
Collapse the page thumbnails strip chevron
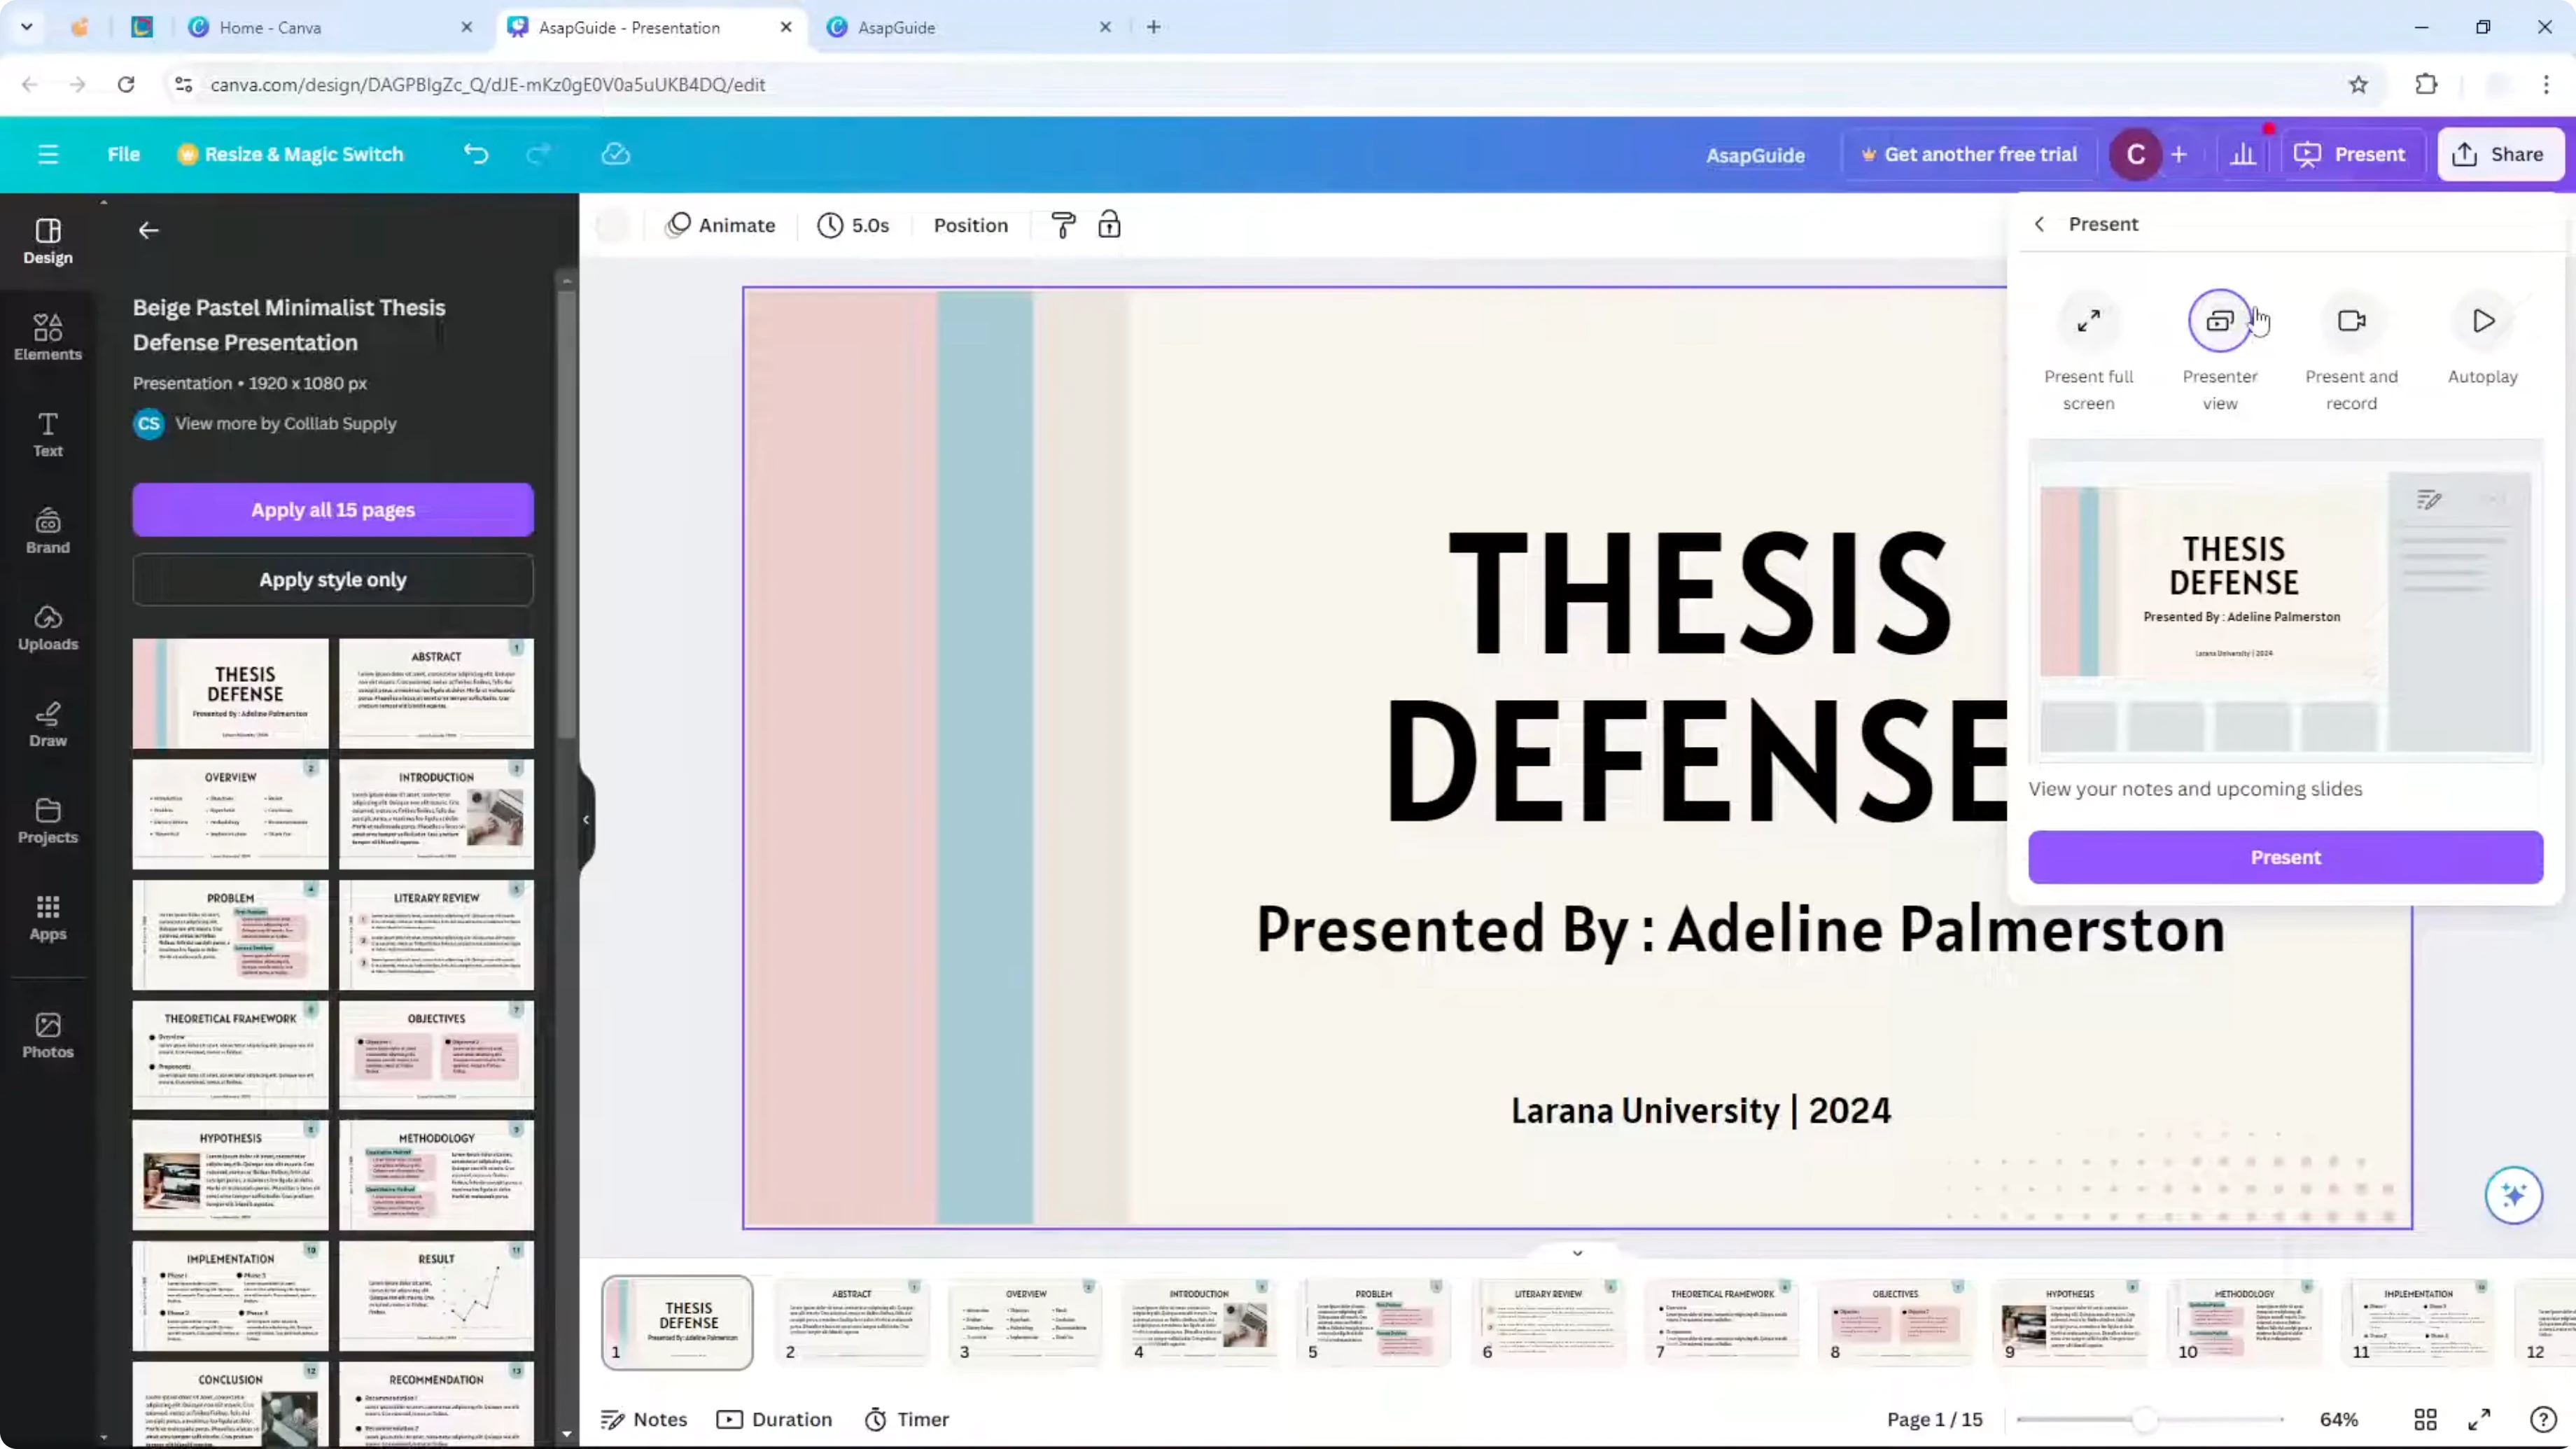(x=1577, y=1253)
